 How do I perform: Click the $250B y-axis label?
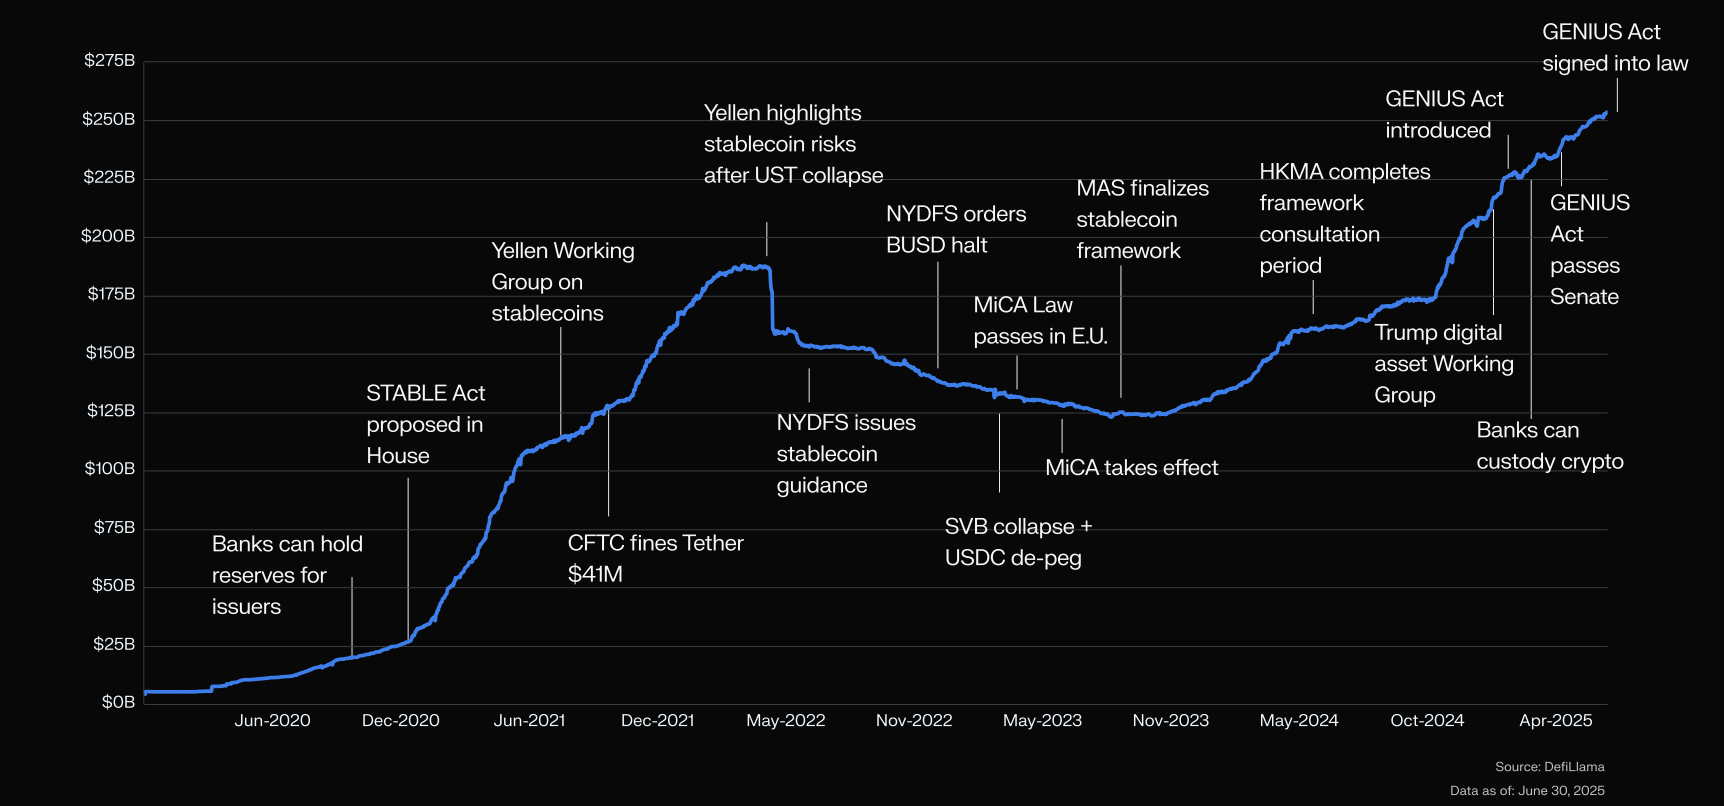[x=108, y=119]
